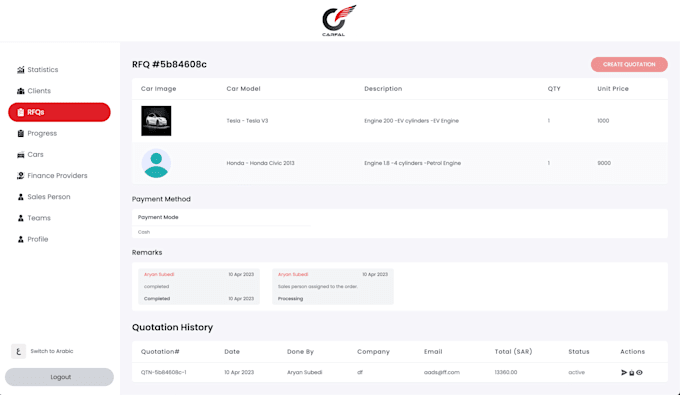Click unit price 1000 for Tesla

pos(603,121)
